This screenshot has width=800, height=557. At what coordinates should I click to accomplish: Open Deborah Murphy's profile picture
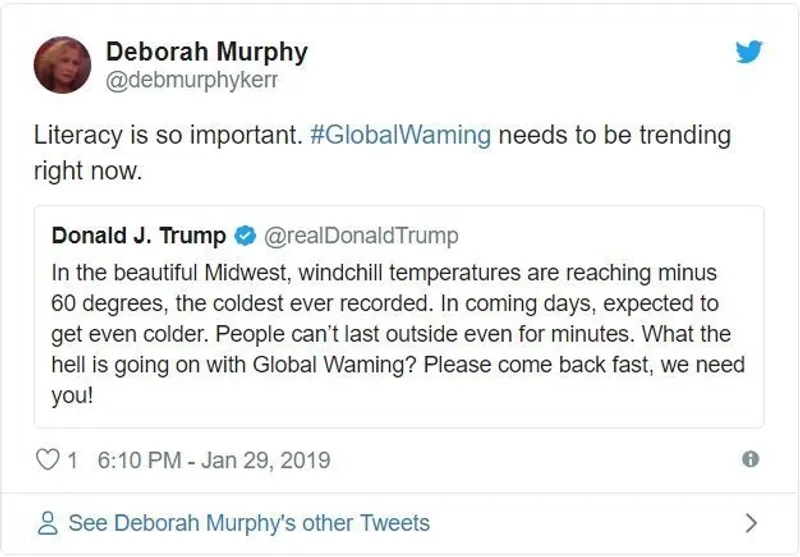tap(63, 65)
